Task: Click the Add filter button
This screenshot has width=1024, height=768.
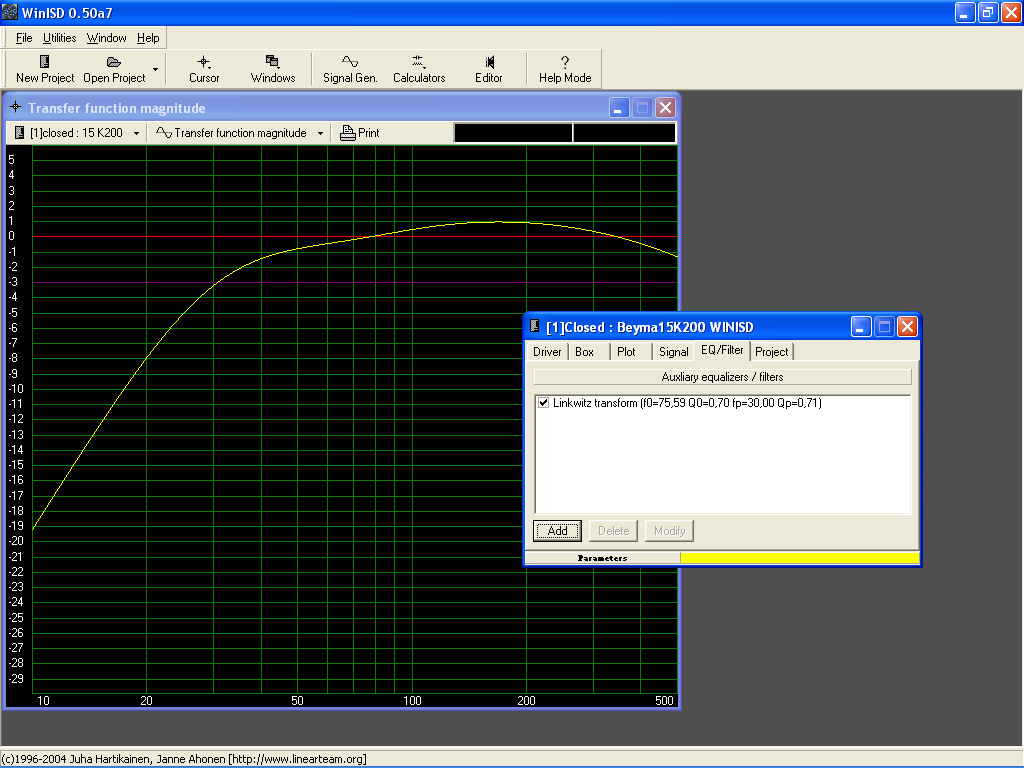Action: 557,531
